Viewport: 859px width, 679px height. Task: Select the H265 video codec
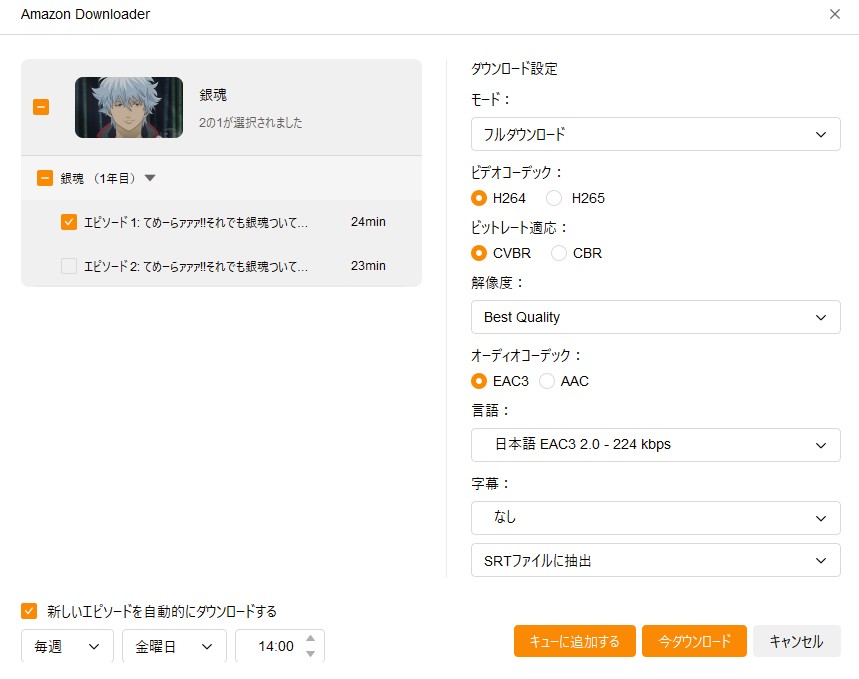[555, 198]
